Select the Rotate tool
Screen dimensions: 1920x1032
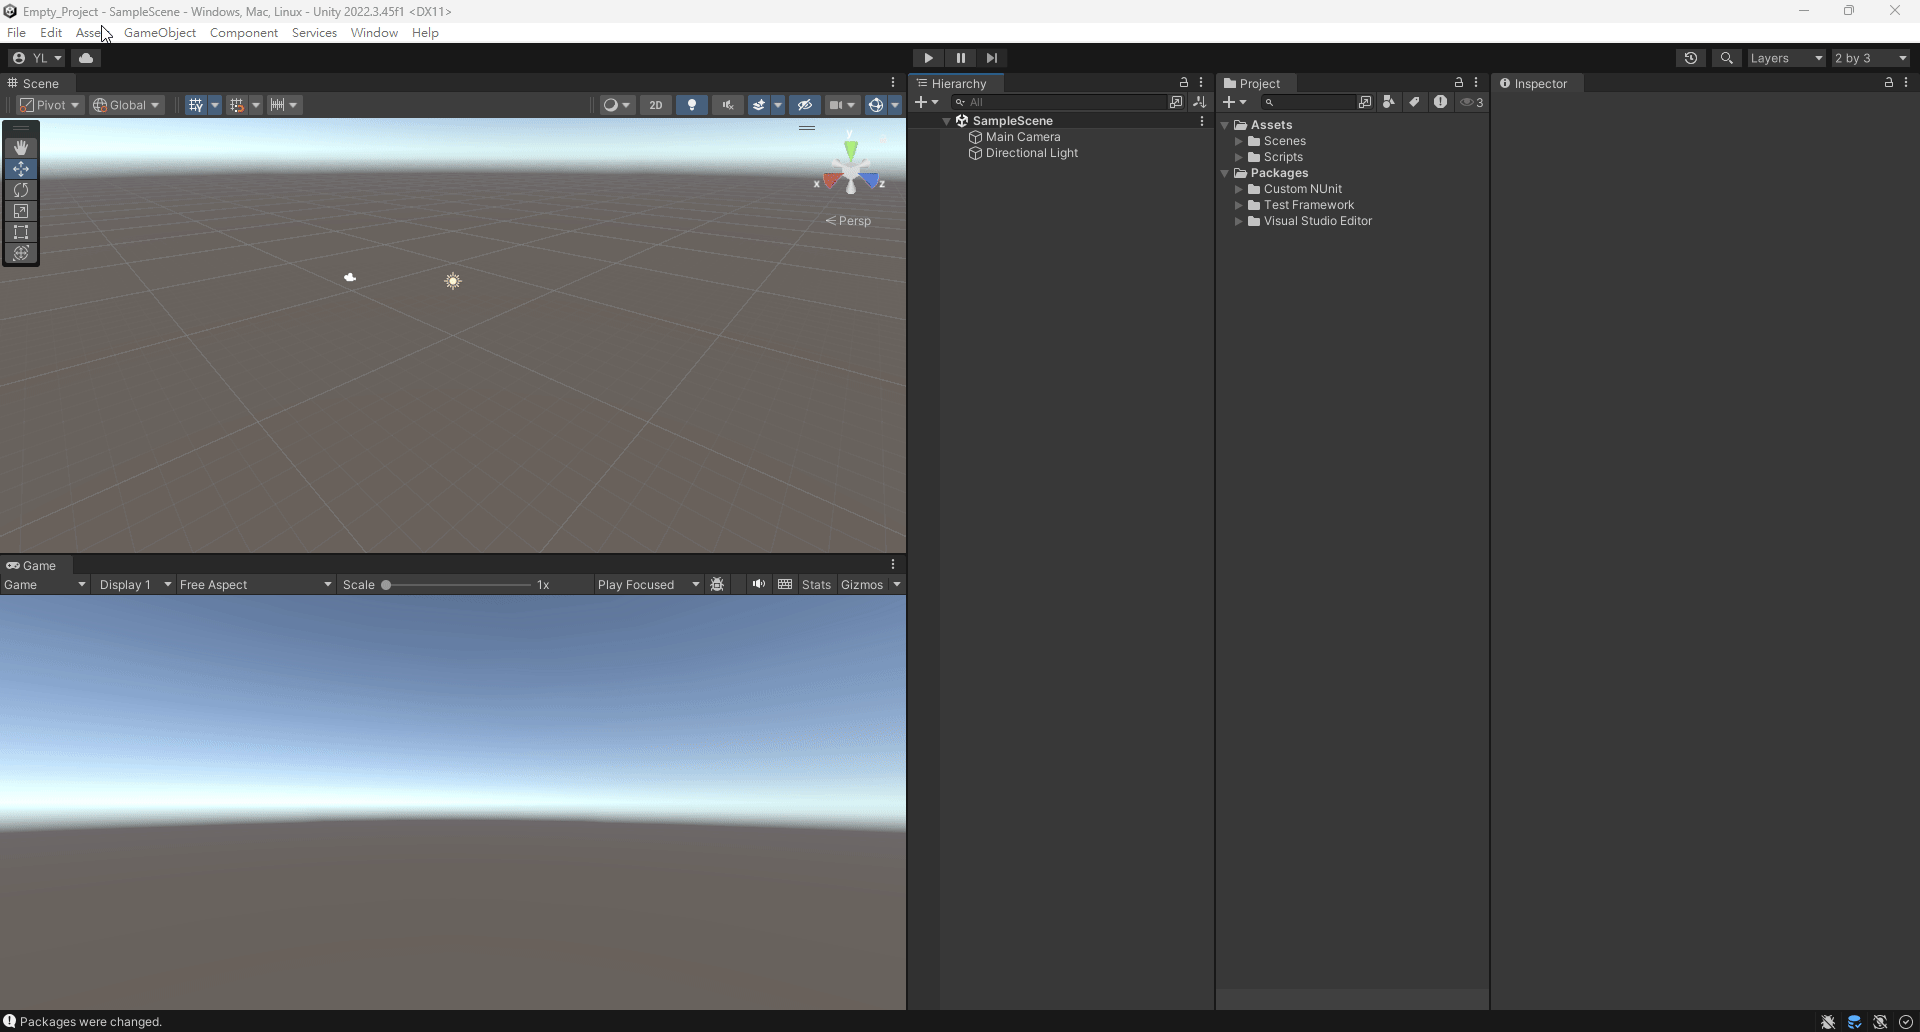(21, 190)
